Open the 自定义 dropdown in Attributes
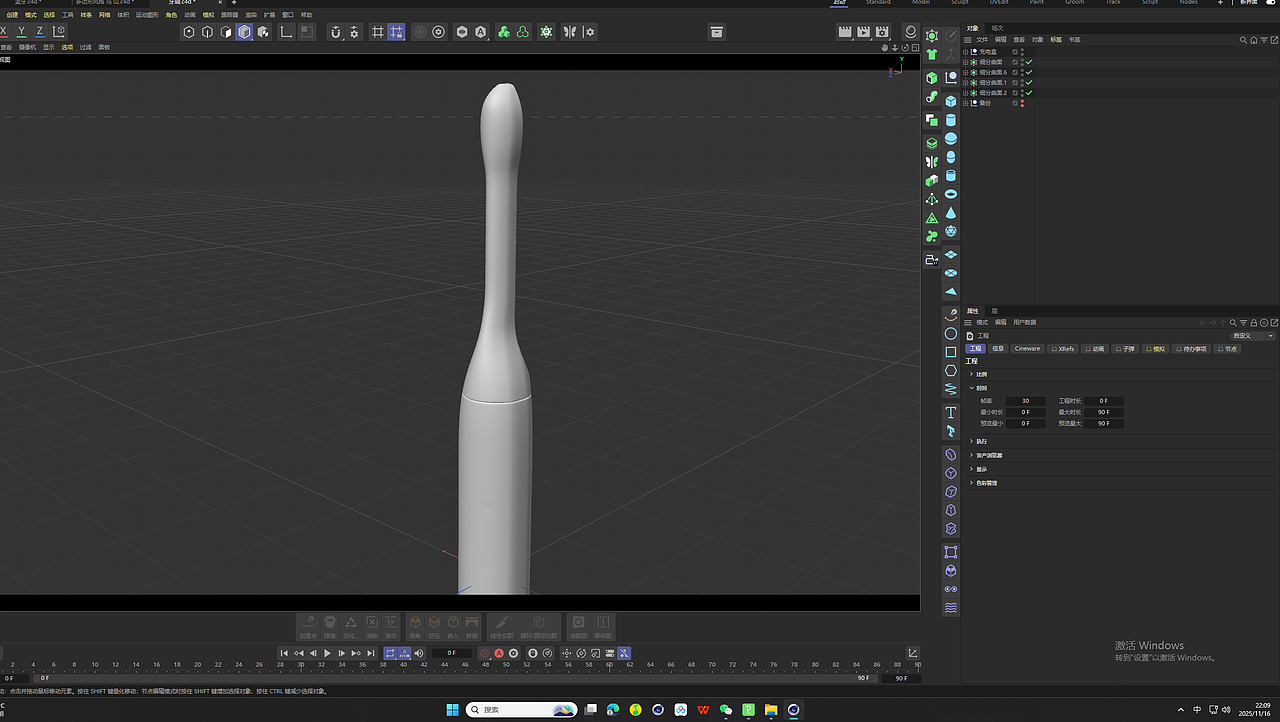This screenshot has height=722, width=1280. tap(1253, 336)
